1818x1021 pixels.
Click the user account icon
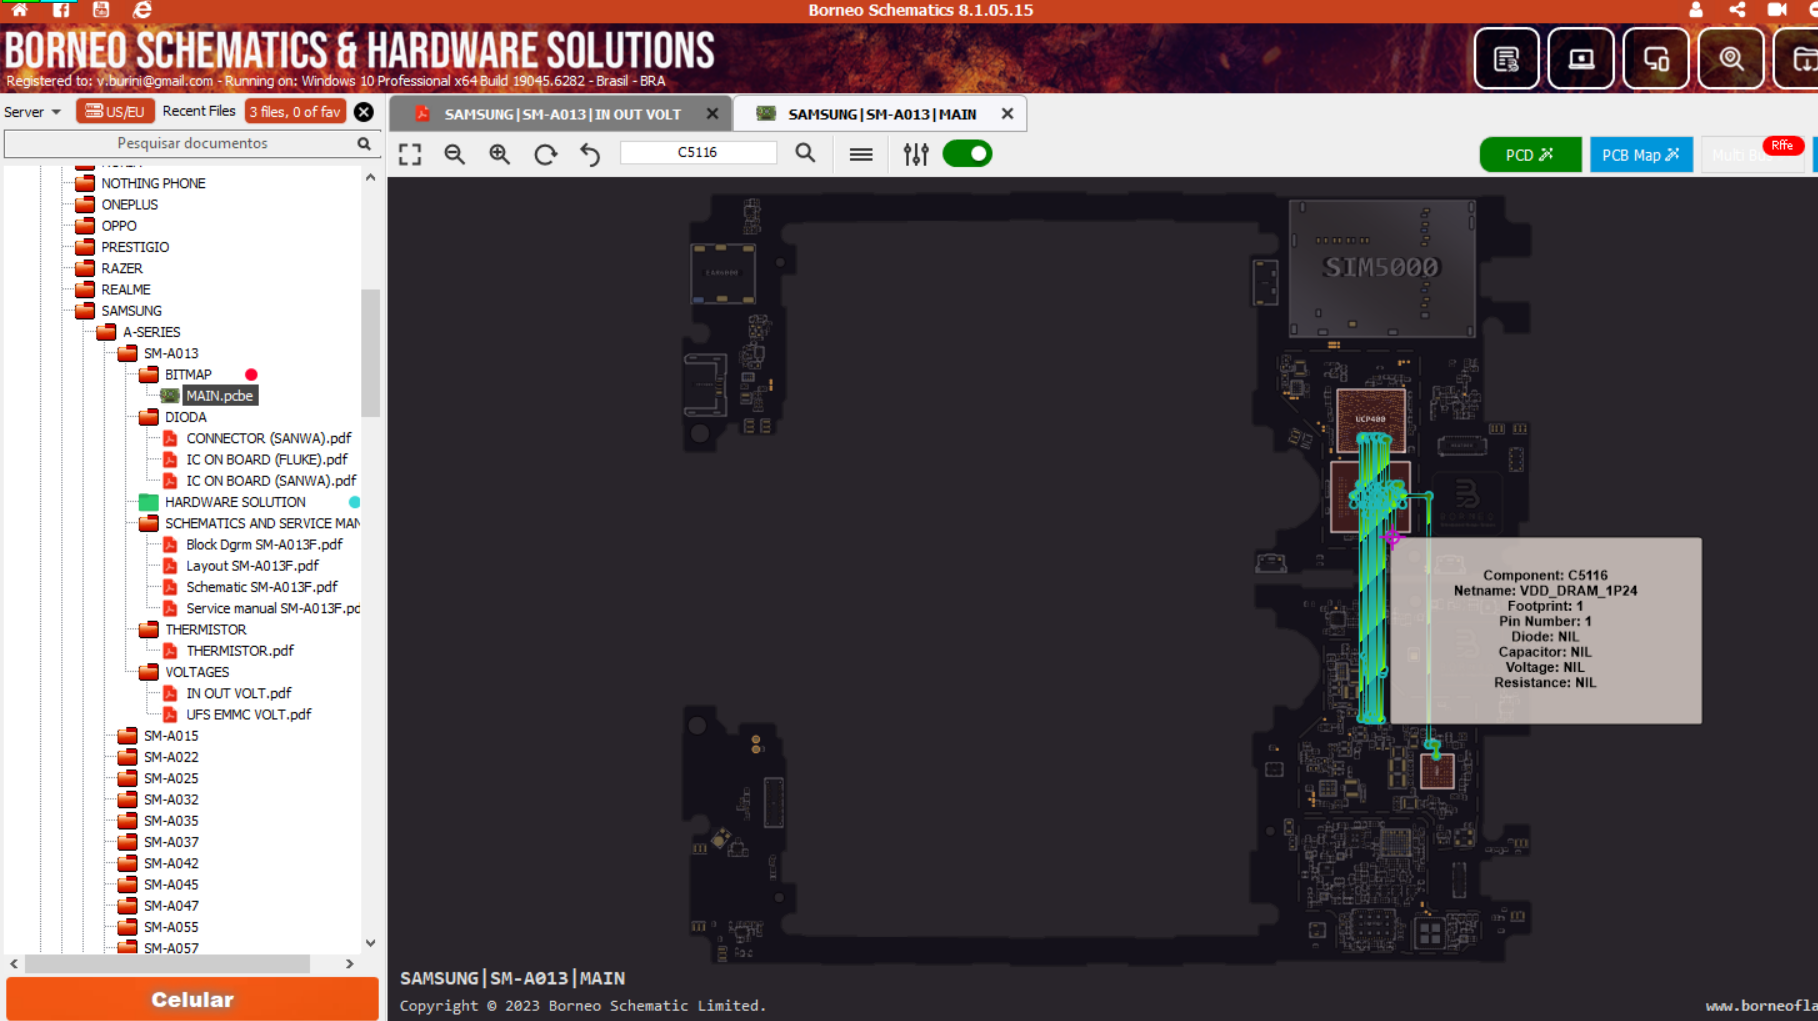click(1696, 9)
